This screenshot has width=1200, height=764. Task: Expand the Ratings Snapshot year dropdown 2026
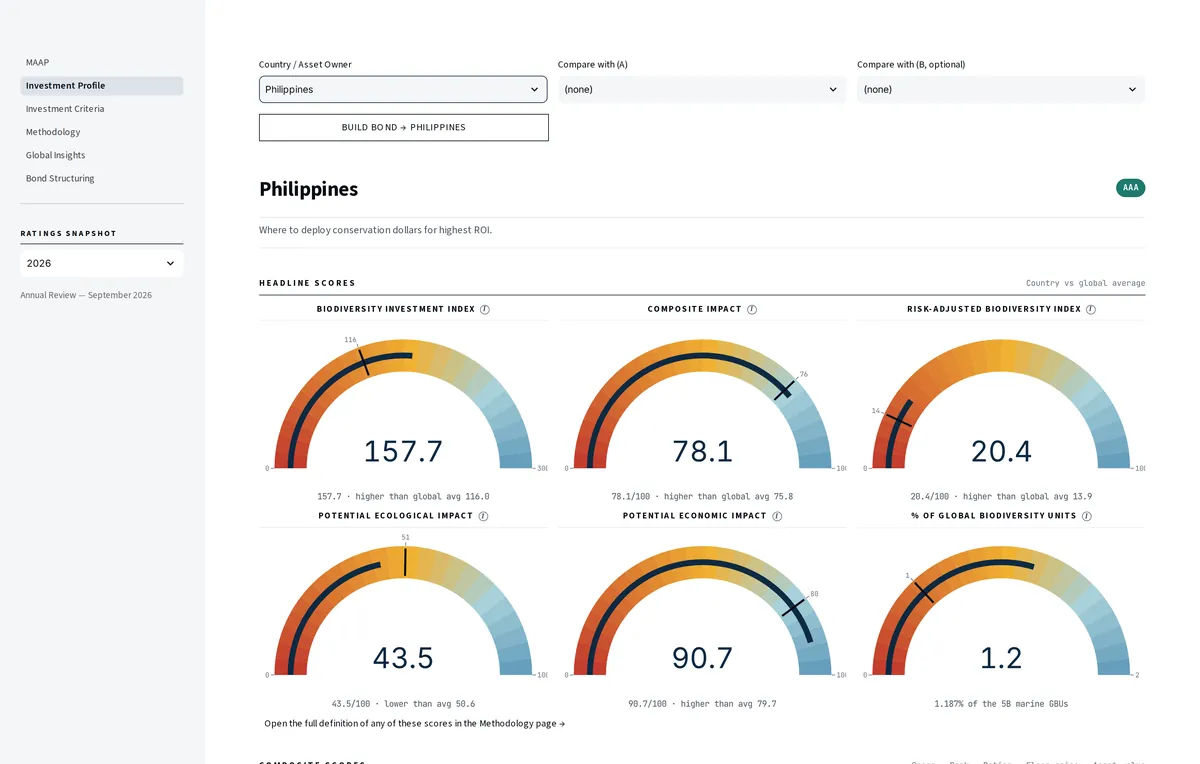102,263
